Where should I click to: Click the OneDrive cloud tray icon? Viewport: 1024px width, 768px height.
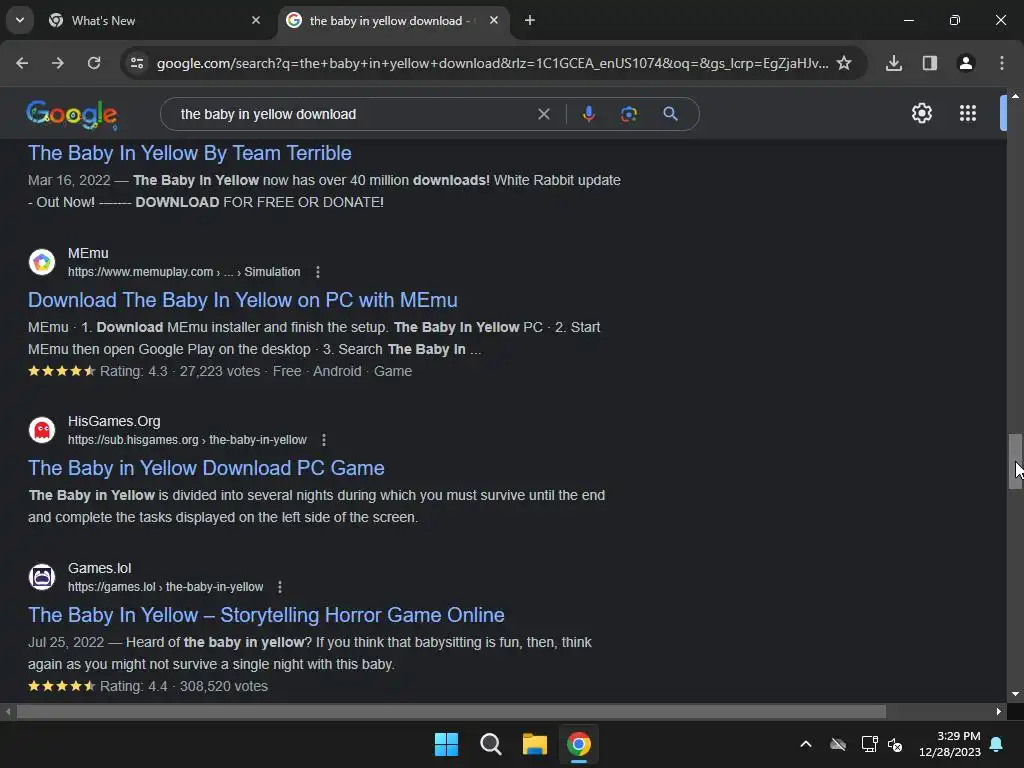[x=838, y=744]
